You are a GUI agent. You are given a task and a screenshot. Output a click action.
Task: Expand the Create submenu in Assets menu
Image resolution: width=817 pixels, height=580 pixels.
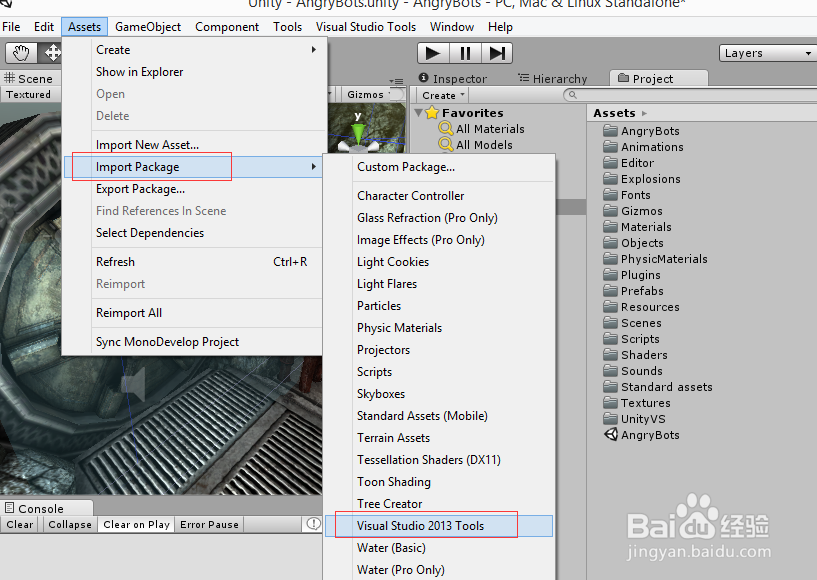(x=194, y=50)
